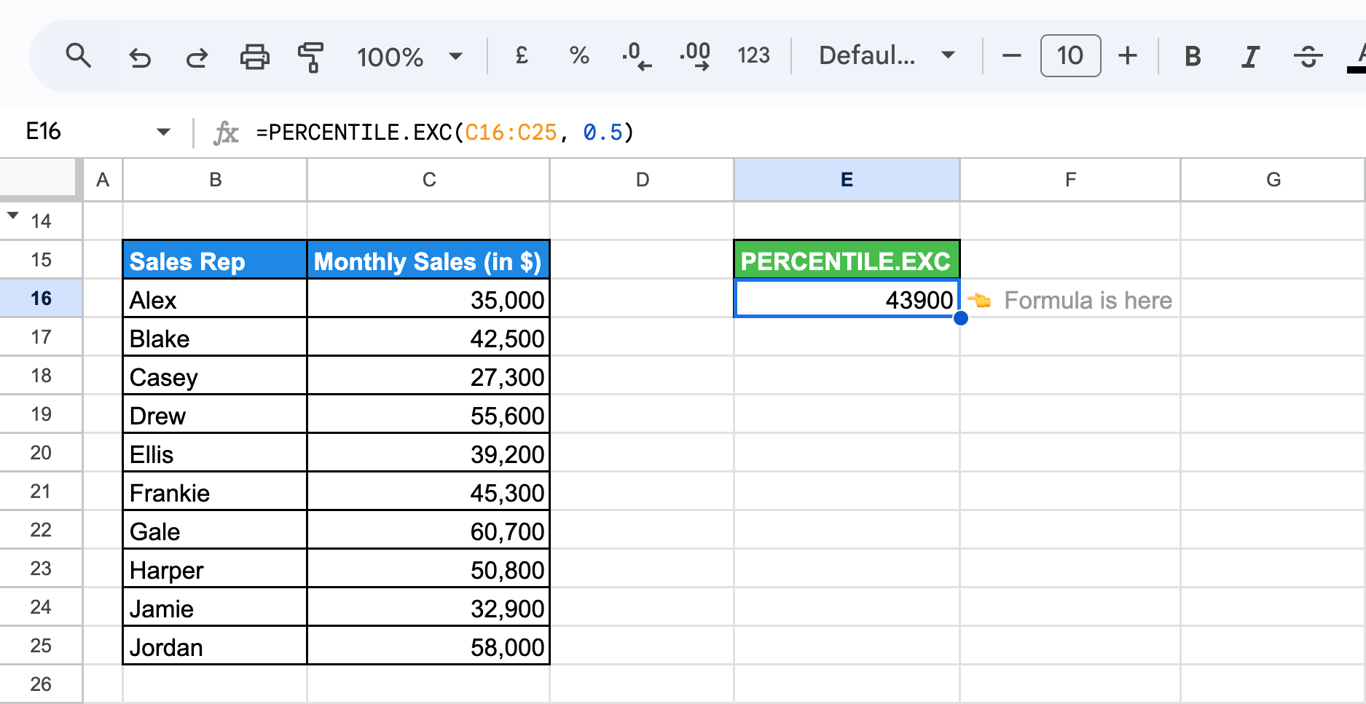Viewport: 1366px width, 704px height.
Task: Open the 100% zoom dropdown
Action: tap(410, 56)
